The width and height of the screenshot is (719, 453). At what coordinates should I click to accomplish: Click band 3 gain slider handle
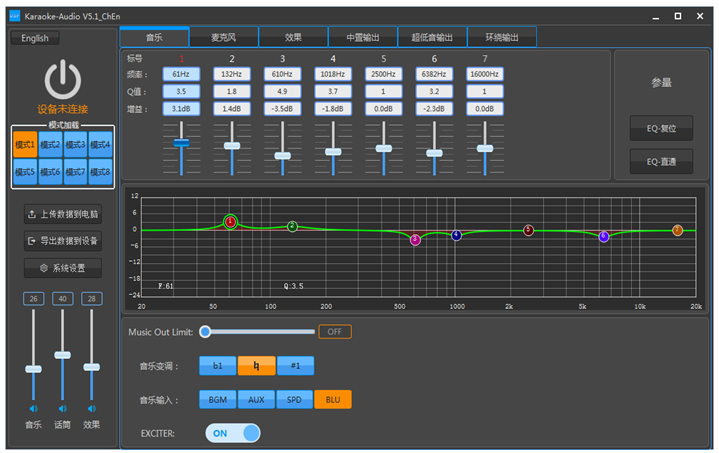(282, 155)
